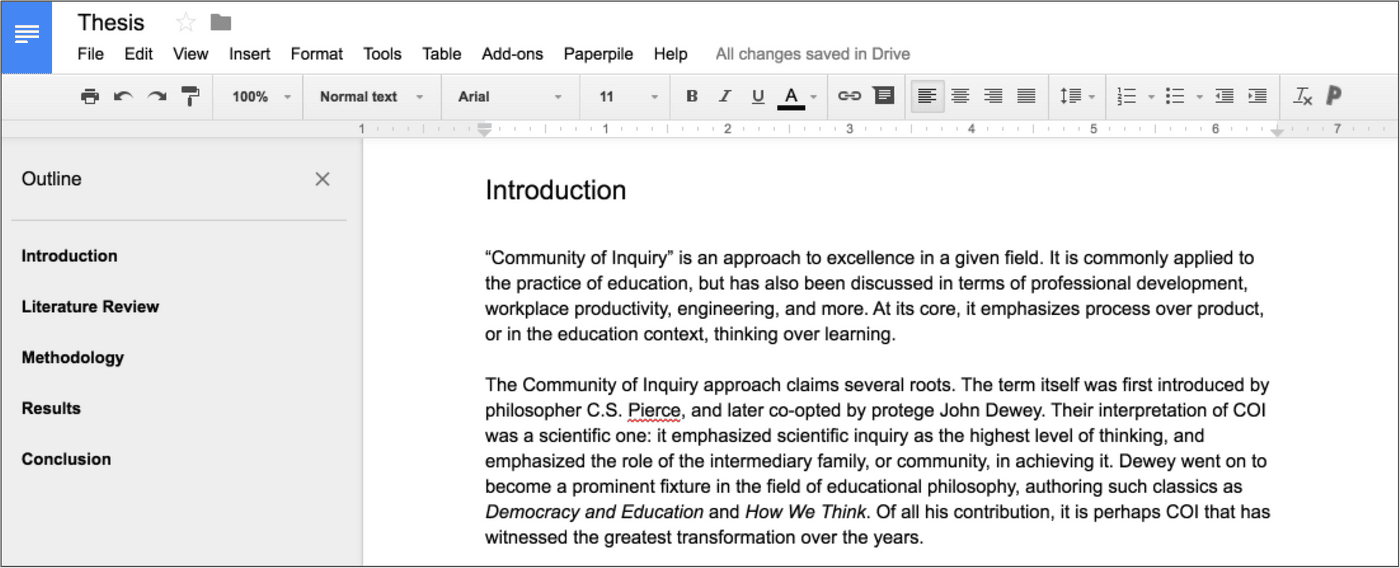Close the Outline panel

coord(322,179)
